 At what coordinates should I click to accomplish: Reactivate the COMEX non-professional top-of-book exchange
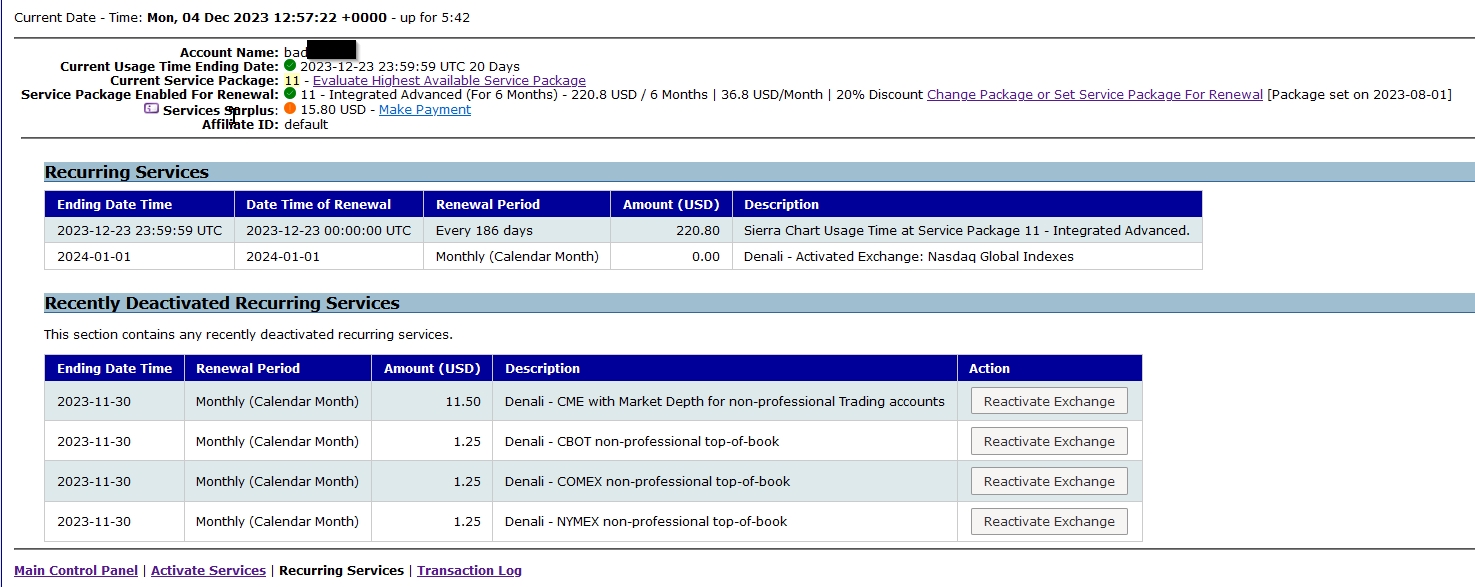click(1049, 481)
